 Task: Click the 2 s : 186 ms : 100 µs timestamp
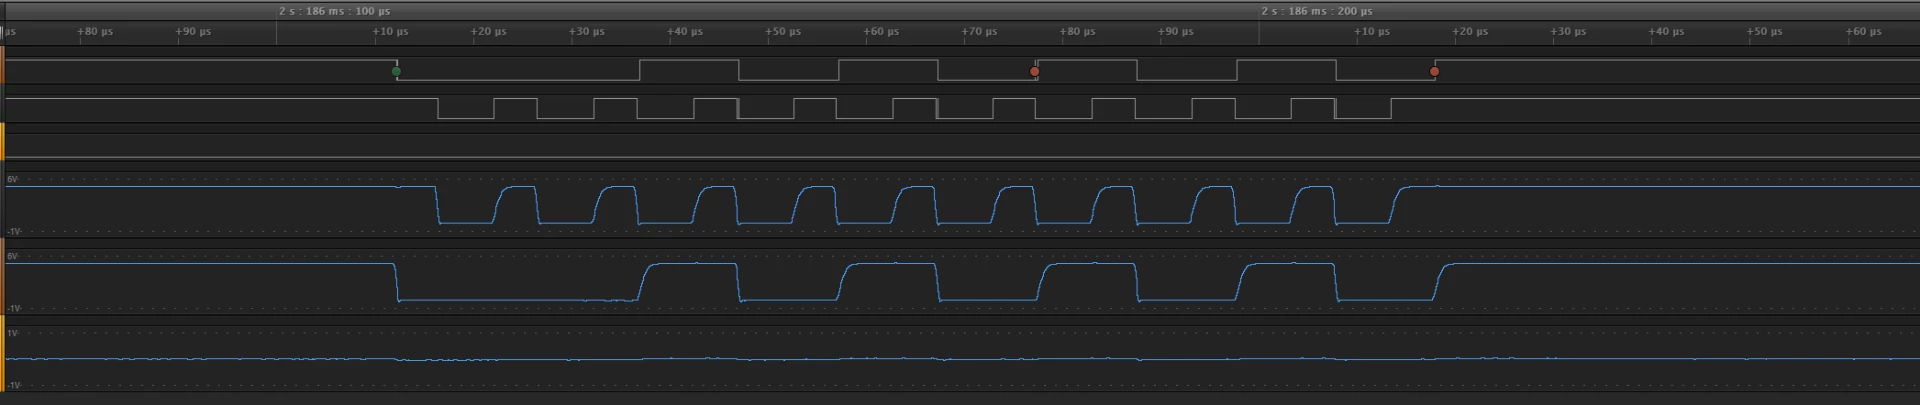[x=334, y=11]
